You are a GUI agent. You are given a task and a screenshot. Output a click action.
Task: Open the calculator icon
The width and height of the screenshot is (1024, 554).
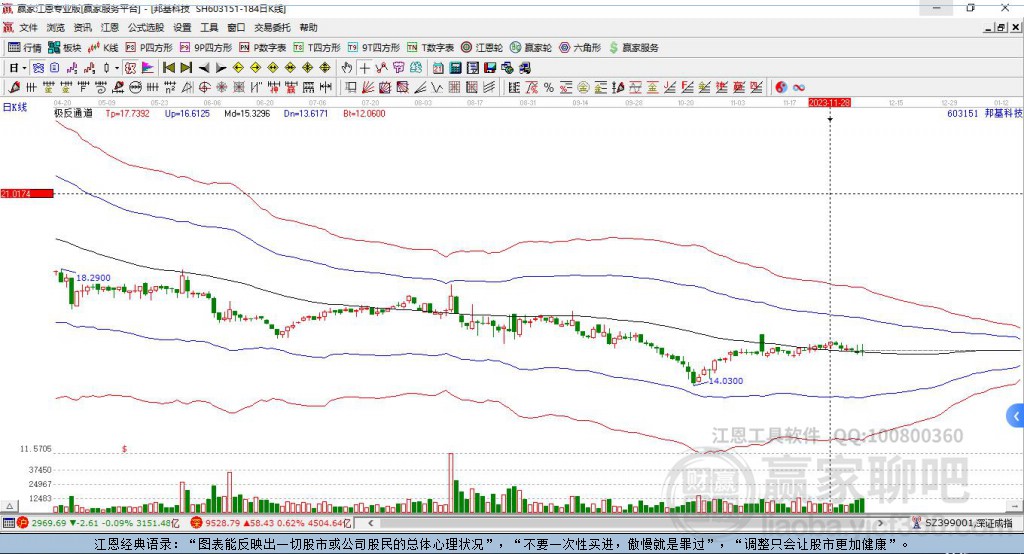pos(455,68)
